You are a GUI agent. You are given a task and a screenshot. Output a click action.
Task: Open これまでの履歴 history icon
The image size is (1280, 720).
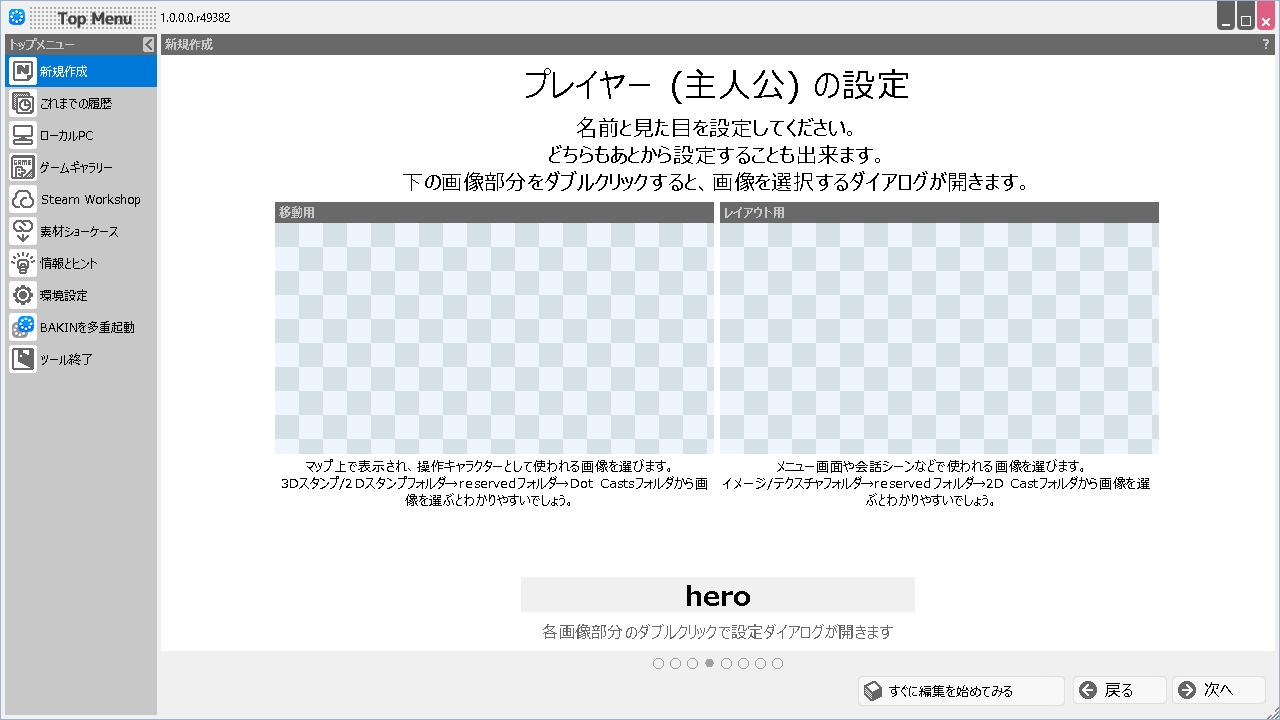[x=23, y=103]
